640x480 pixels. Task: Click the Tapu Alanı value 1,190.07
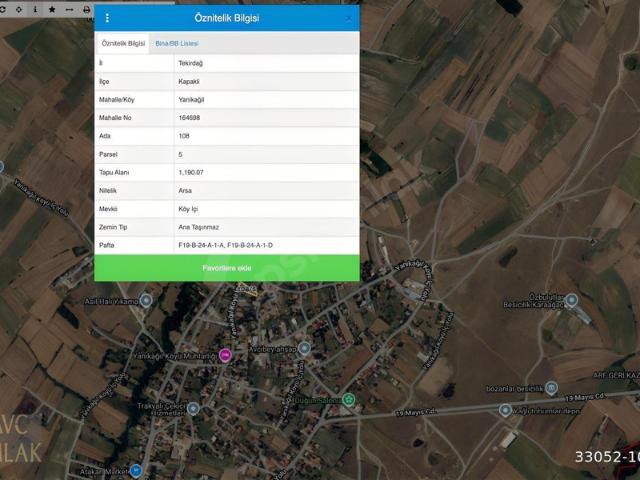pos(191,172)
